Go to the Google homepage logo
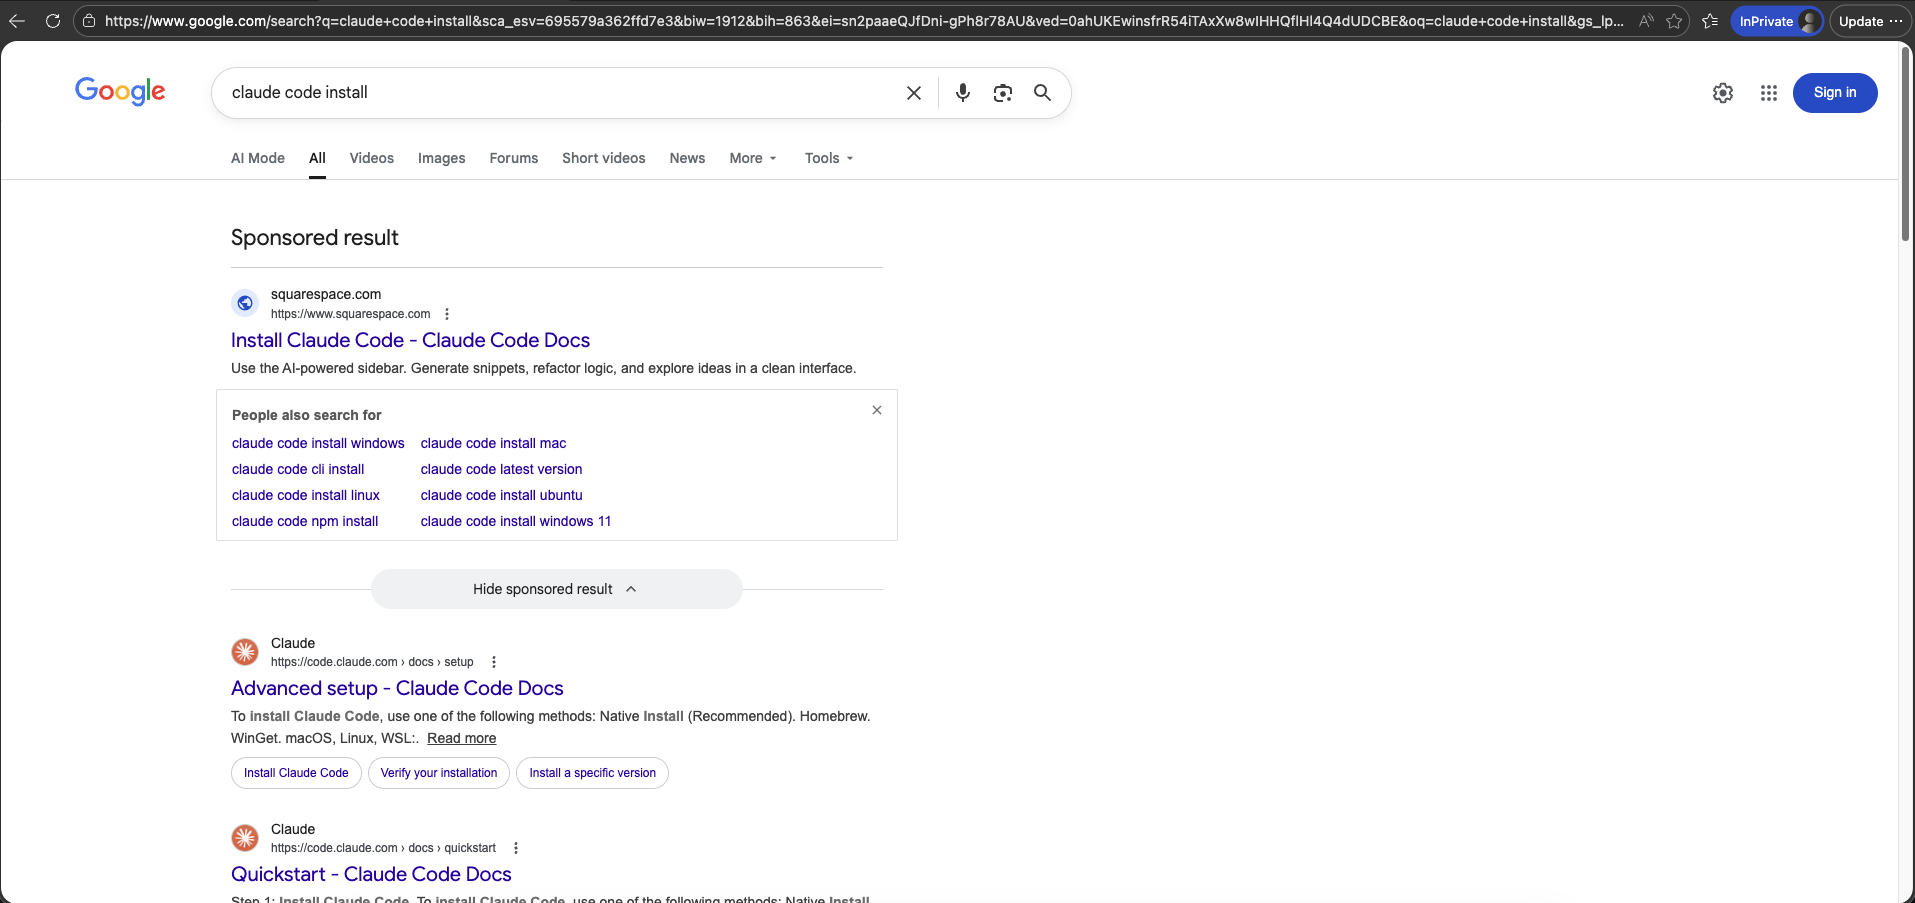 point(120,91)
